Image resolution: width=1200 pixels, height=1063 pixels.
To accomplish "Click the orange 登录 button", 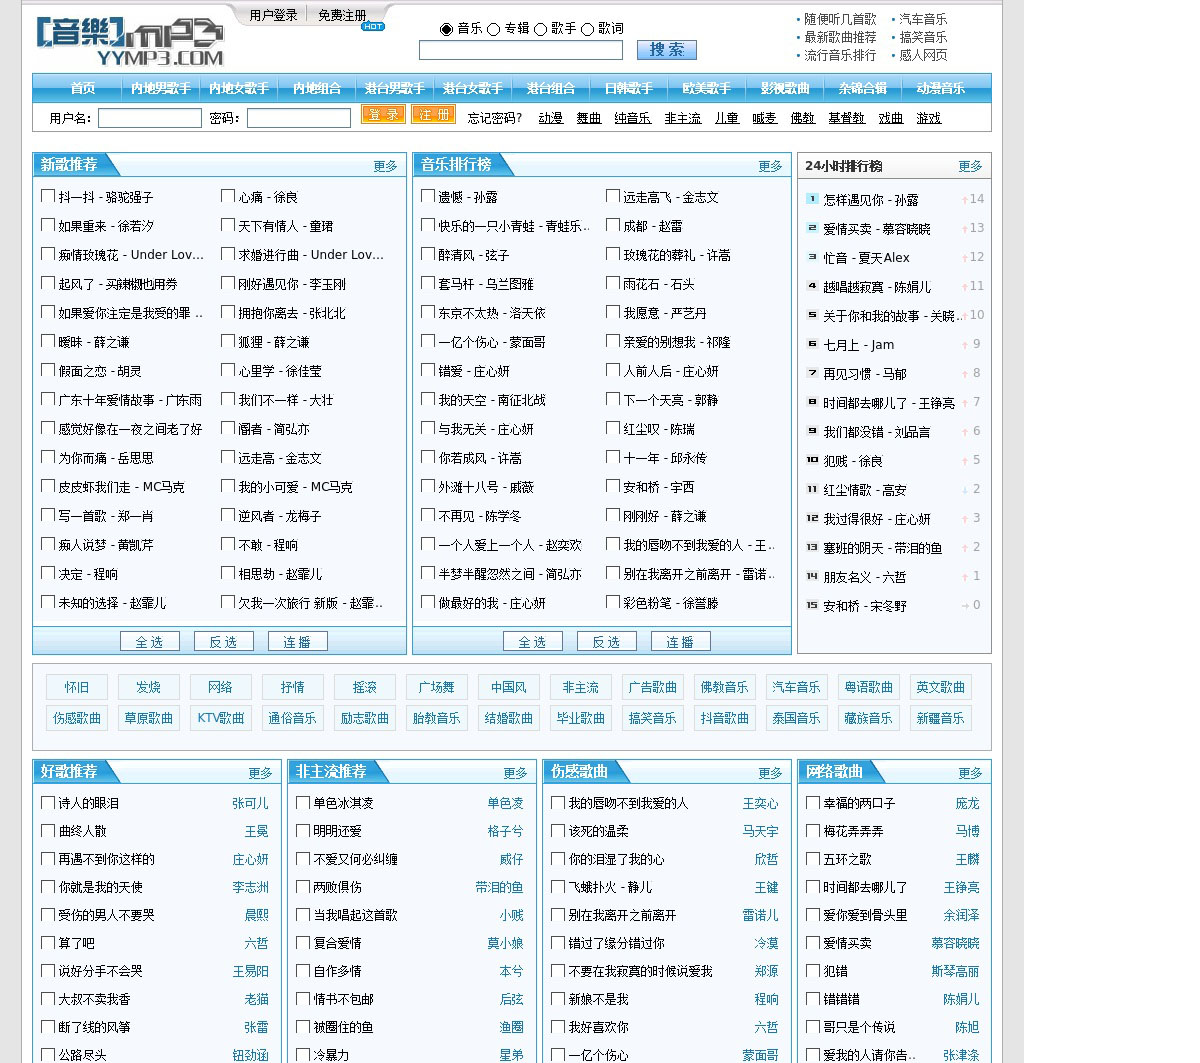I will (382, 115).
